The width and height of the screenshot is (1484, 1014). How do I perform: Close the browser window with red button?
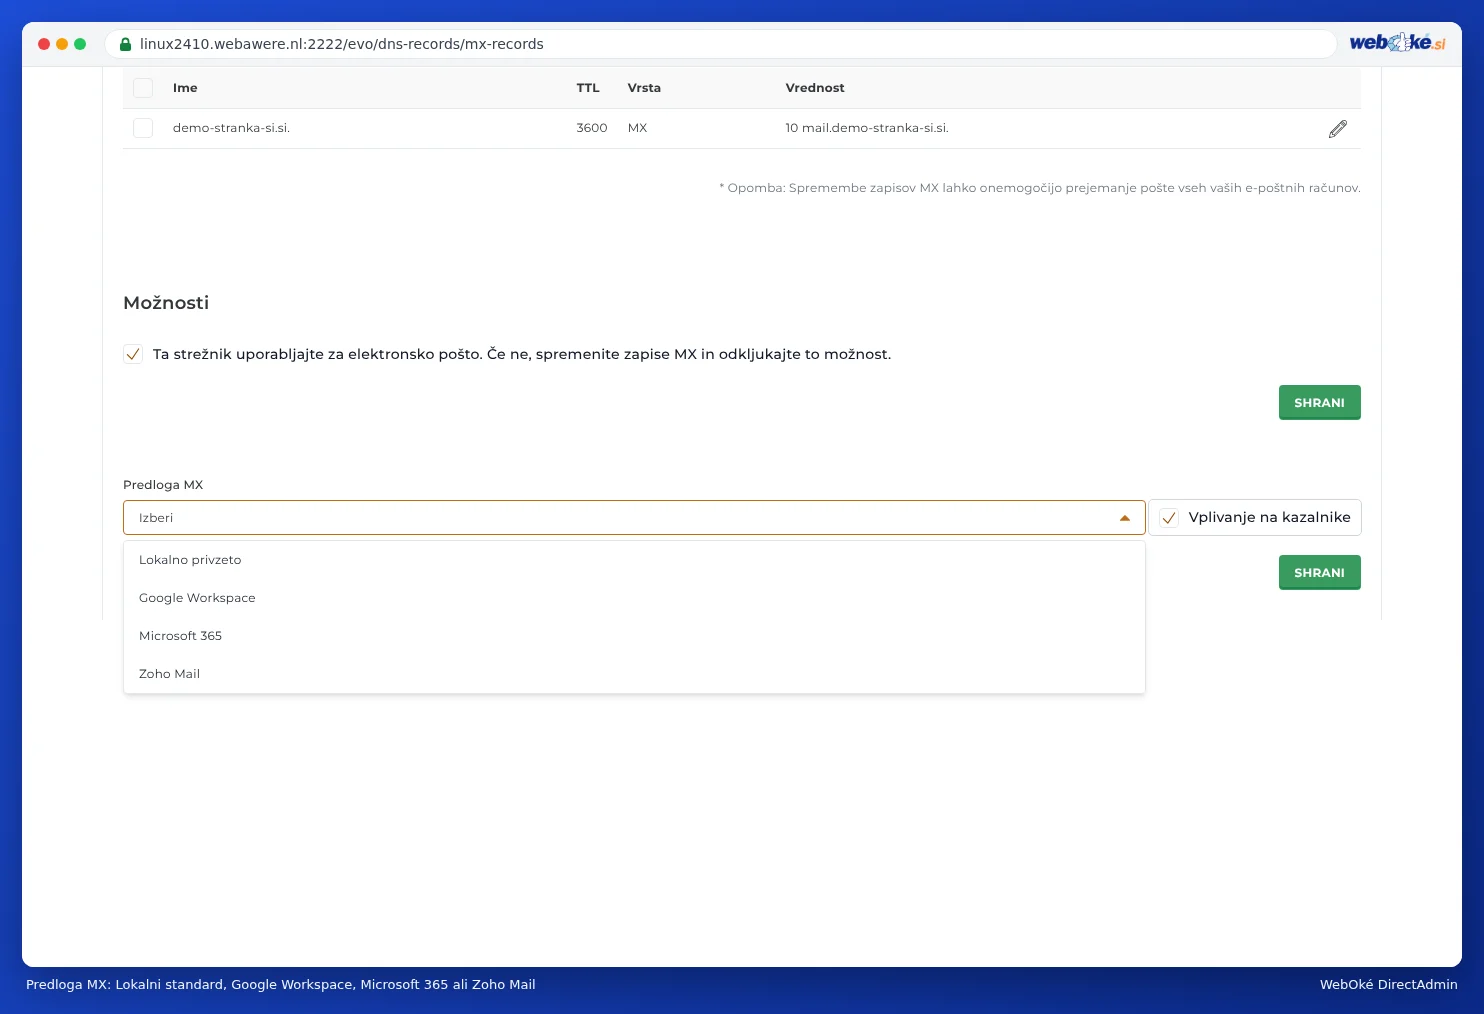pyautogui.click(x=44, y=44)
